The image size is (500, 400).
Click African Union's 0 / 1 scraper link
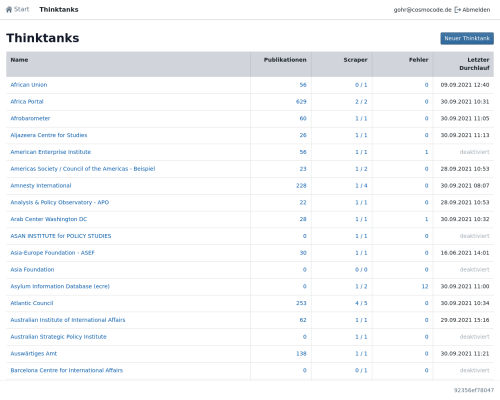(361, 85)
